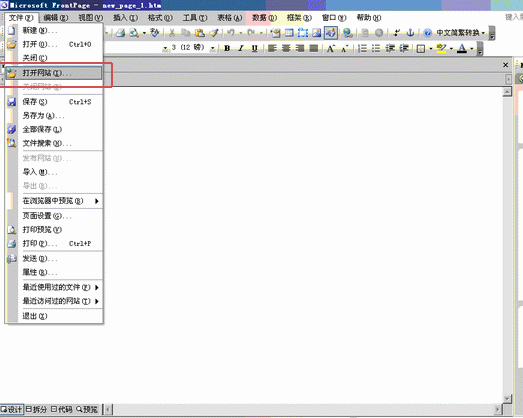Viewport: 523px width, 418px height.
Task: Click the vertical scrollbar up arrow
Action: tap(507, 91)
